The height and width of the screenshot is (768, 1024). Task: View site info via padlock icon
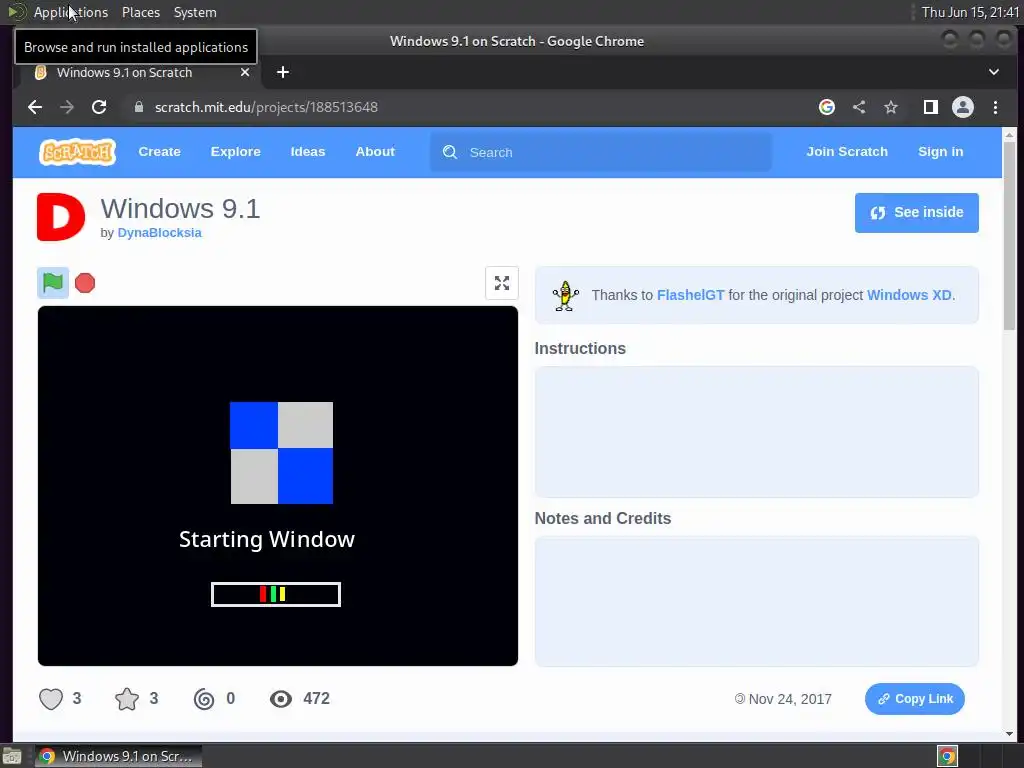point(138,107)
